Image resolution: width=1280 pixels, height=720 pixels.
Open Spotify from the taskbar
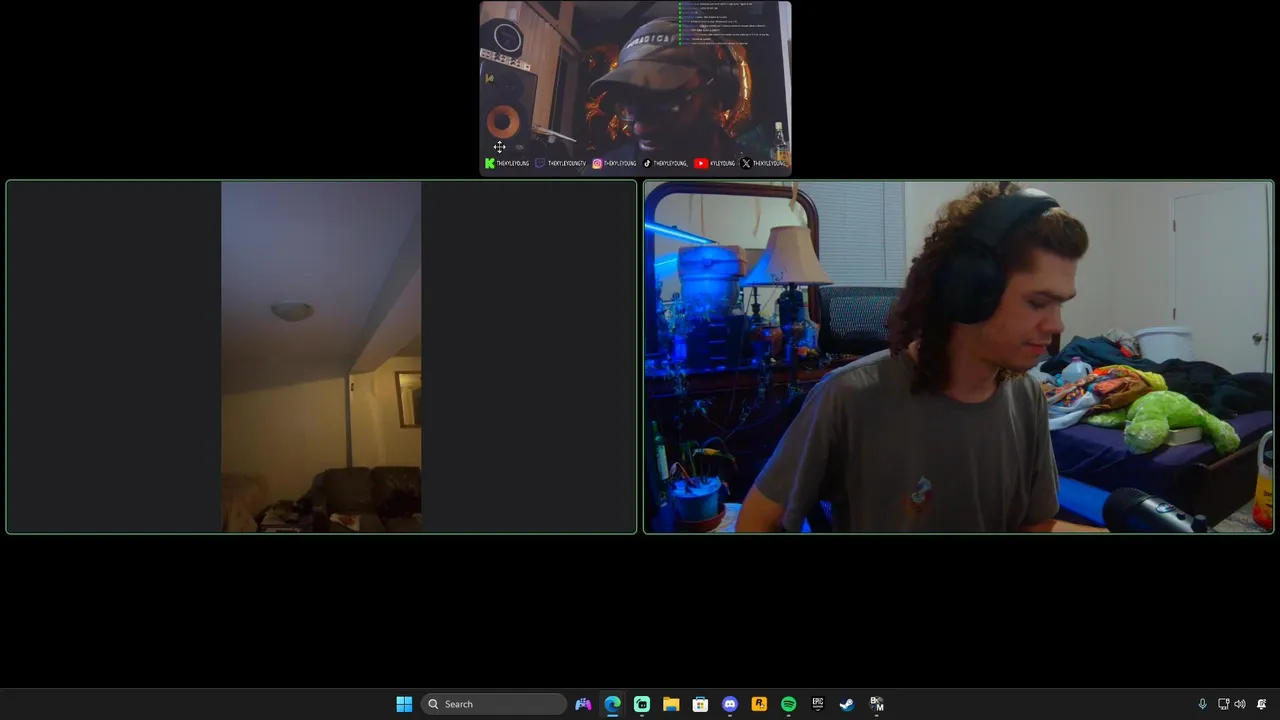pyautogui.click(x=788, y=704)
